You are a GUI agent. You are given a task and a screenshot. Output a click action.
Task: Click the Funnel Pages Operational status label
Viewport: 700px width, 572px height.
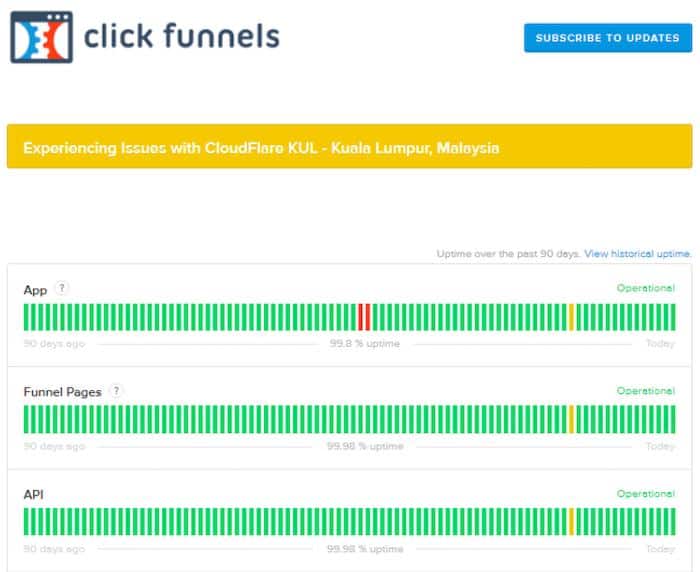[x=646, y=391]
